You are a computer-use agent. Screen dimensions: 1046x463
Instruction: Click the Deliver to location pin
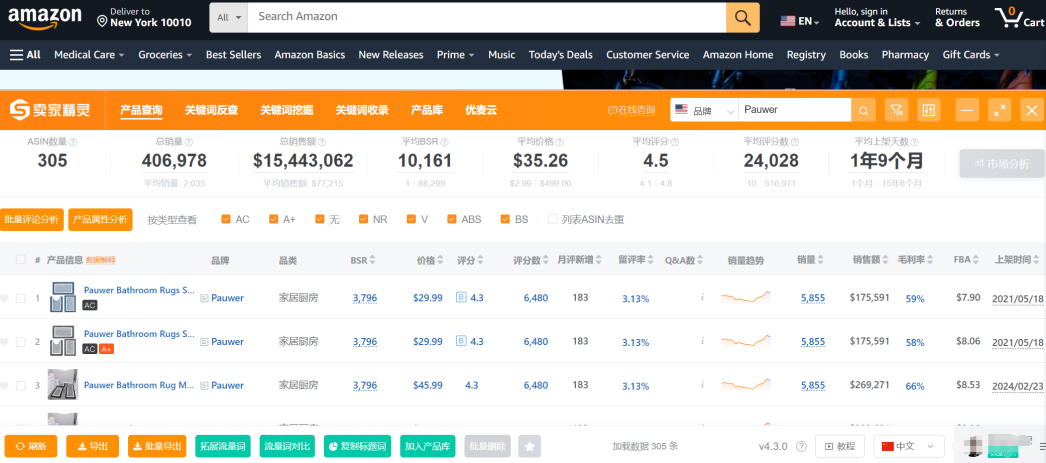tap(102, 21)
